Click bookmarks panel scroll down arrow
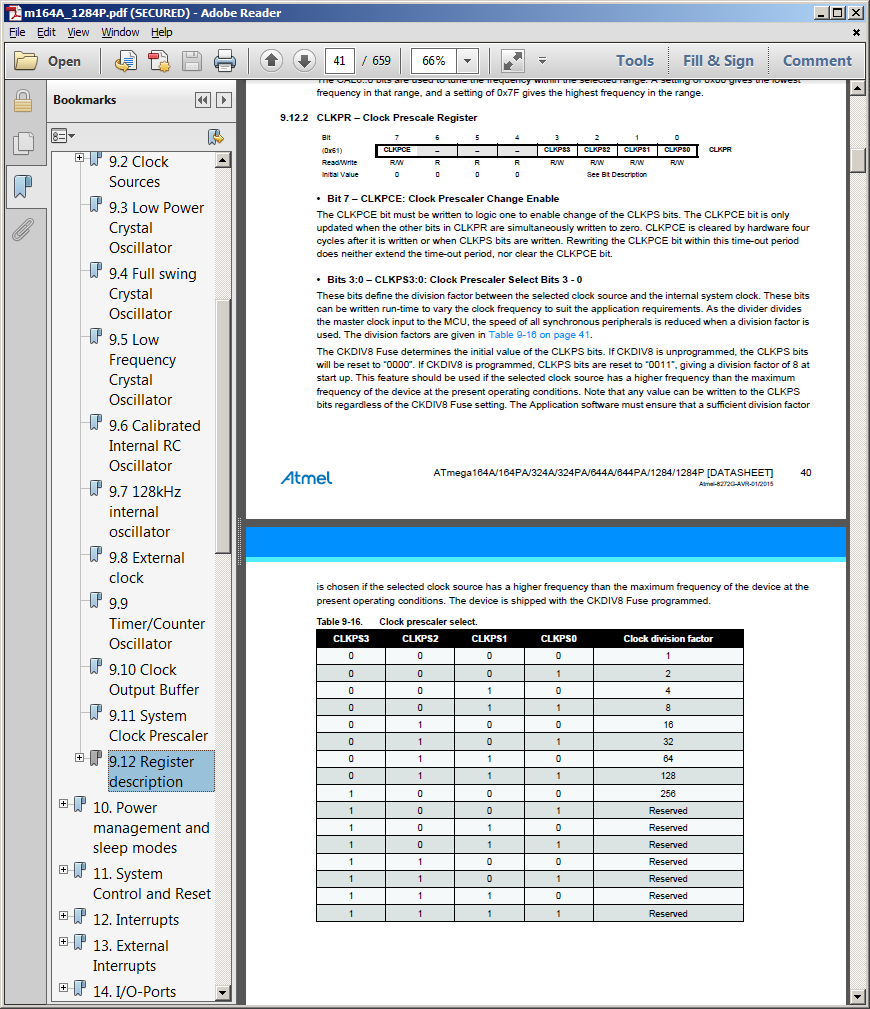Image resolution: width=870 pixels, height=1009 pixels. coord(223,992)
